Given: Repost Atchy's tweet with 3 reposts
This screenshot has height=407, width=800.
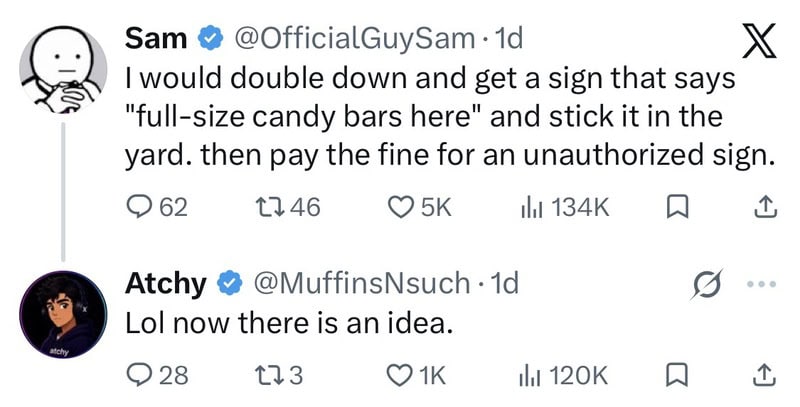Looking at the screenshot, I should (x=279, y=376).
